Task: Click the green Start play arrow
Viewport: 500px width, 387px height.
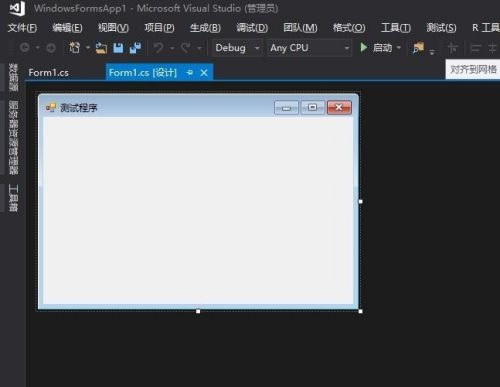Action: tap(364, 48)
